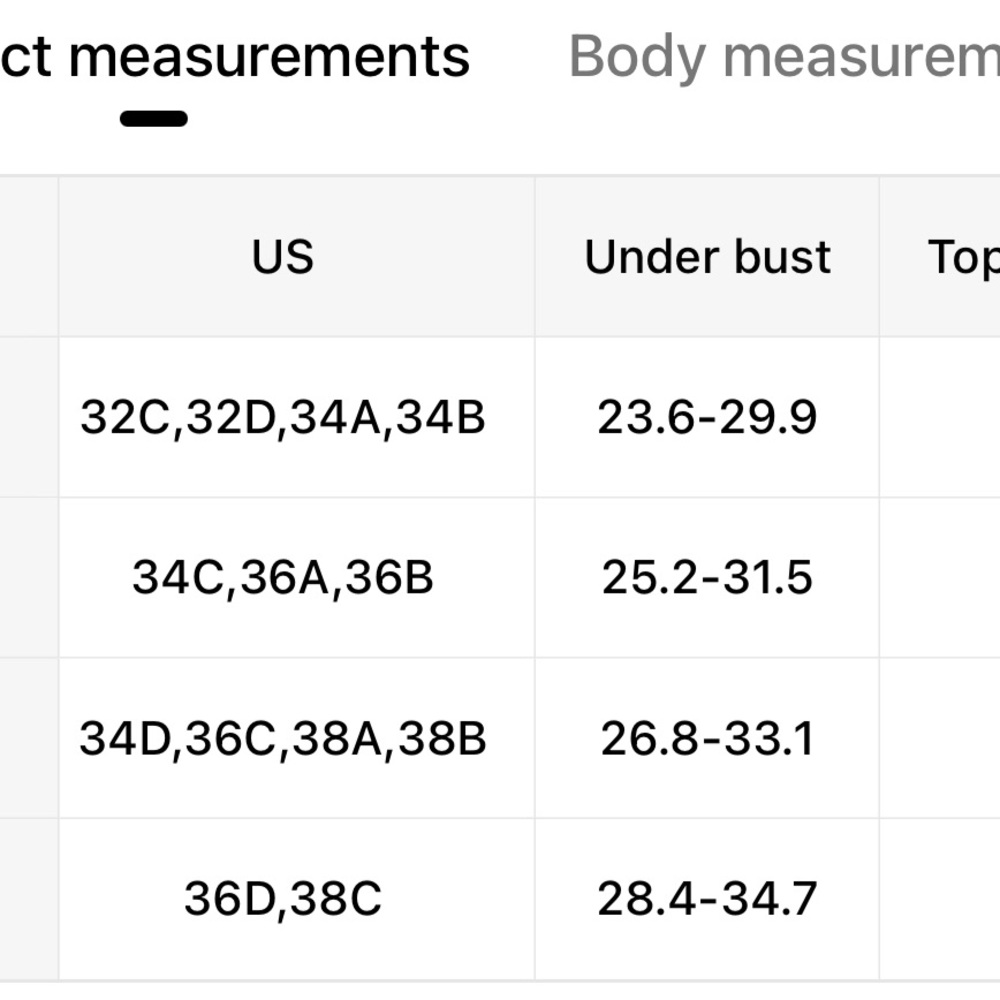Viewport: 1000px width, 1000px height.
Task: Click the empty Top cell in 36D,38C row
Action: tap(940, 899)
